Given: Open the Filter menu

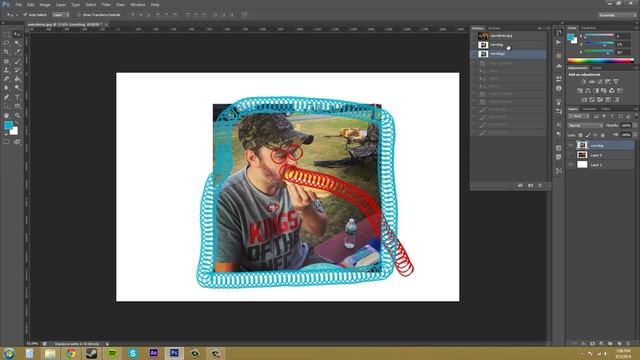Looking at the screenshot, I should point(106,4).
